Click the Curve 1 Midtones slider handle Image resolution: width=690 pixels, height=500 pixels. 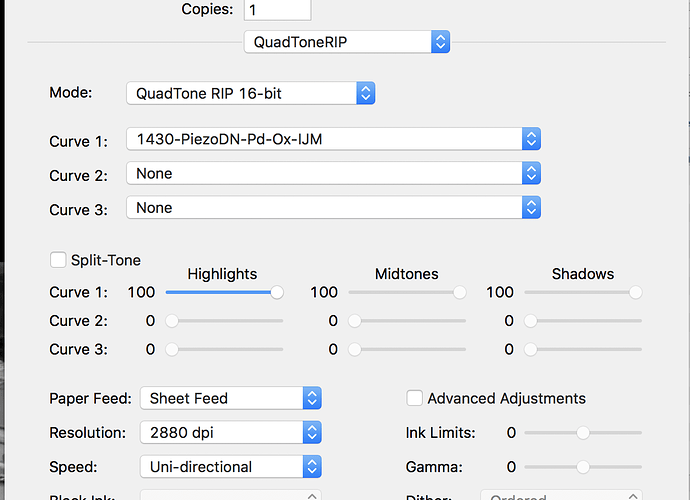click(459, 293)
